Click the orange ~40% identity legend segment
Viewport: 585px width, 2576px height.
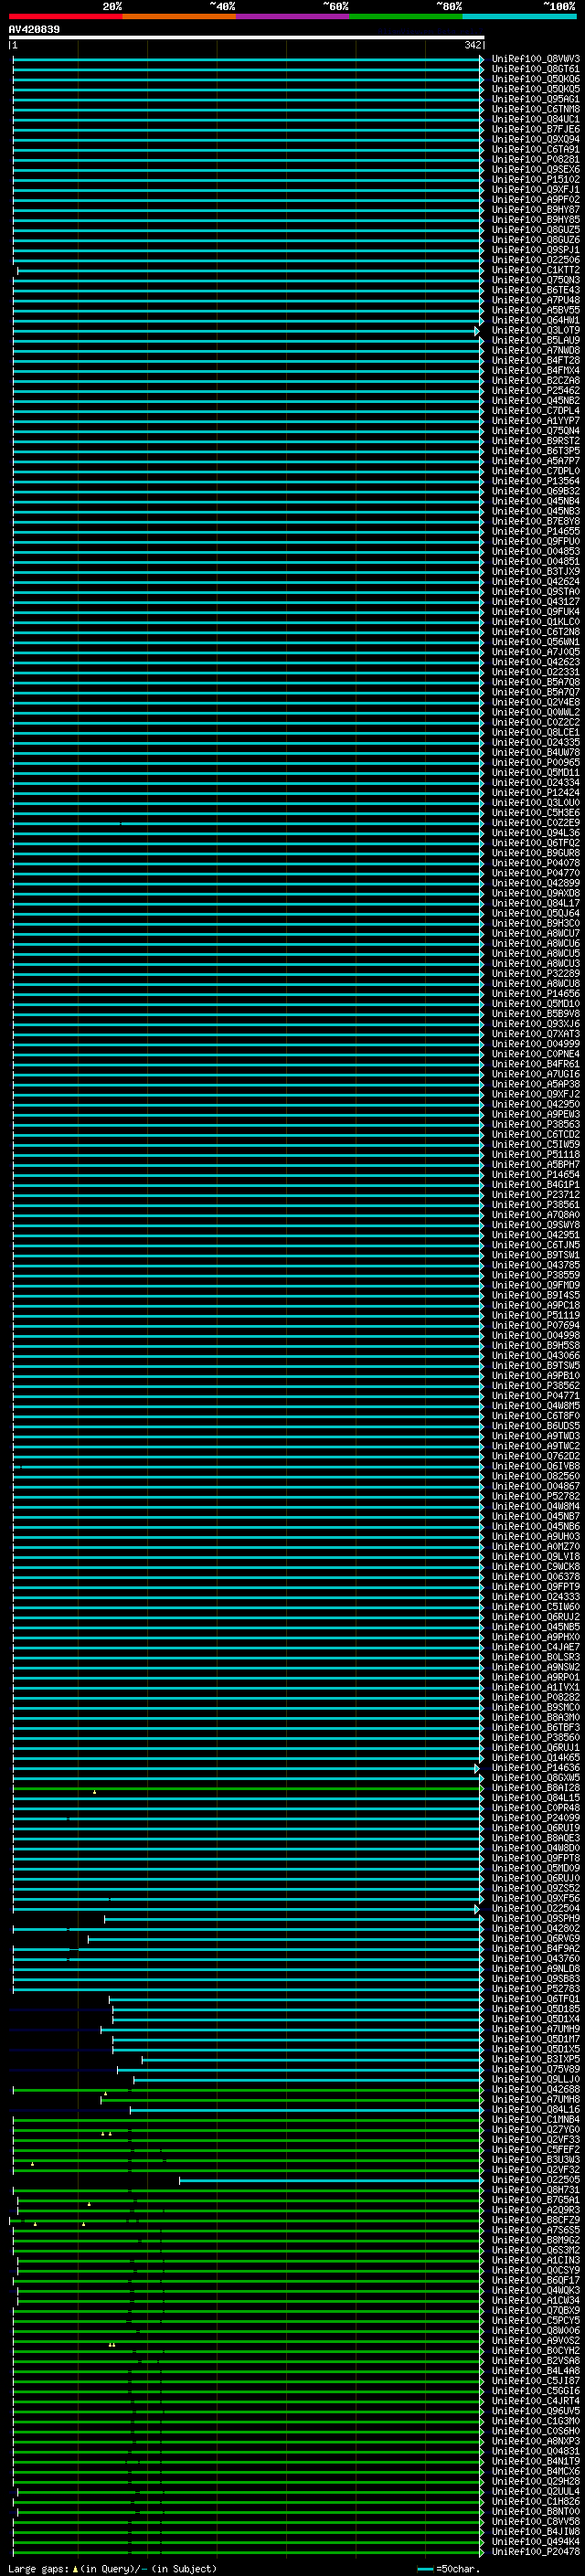coord(179,16)
